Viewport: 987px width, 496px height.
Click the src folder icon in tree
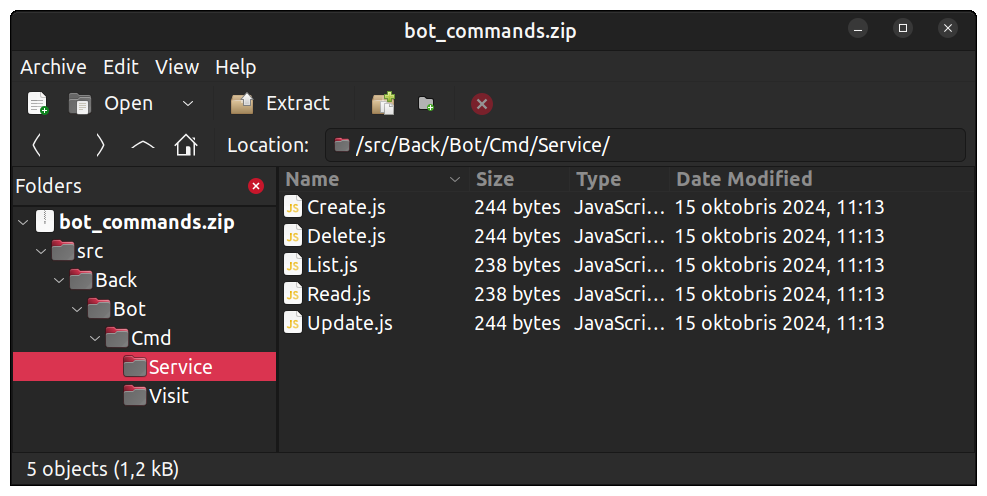[63, 251]
